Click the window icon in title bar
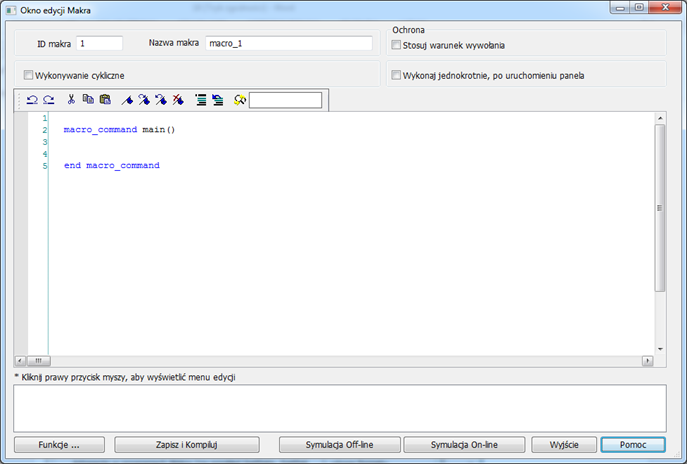This screenshot has height=464, width=687. coord(11,10)
